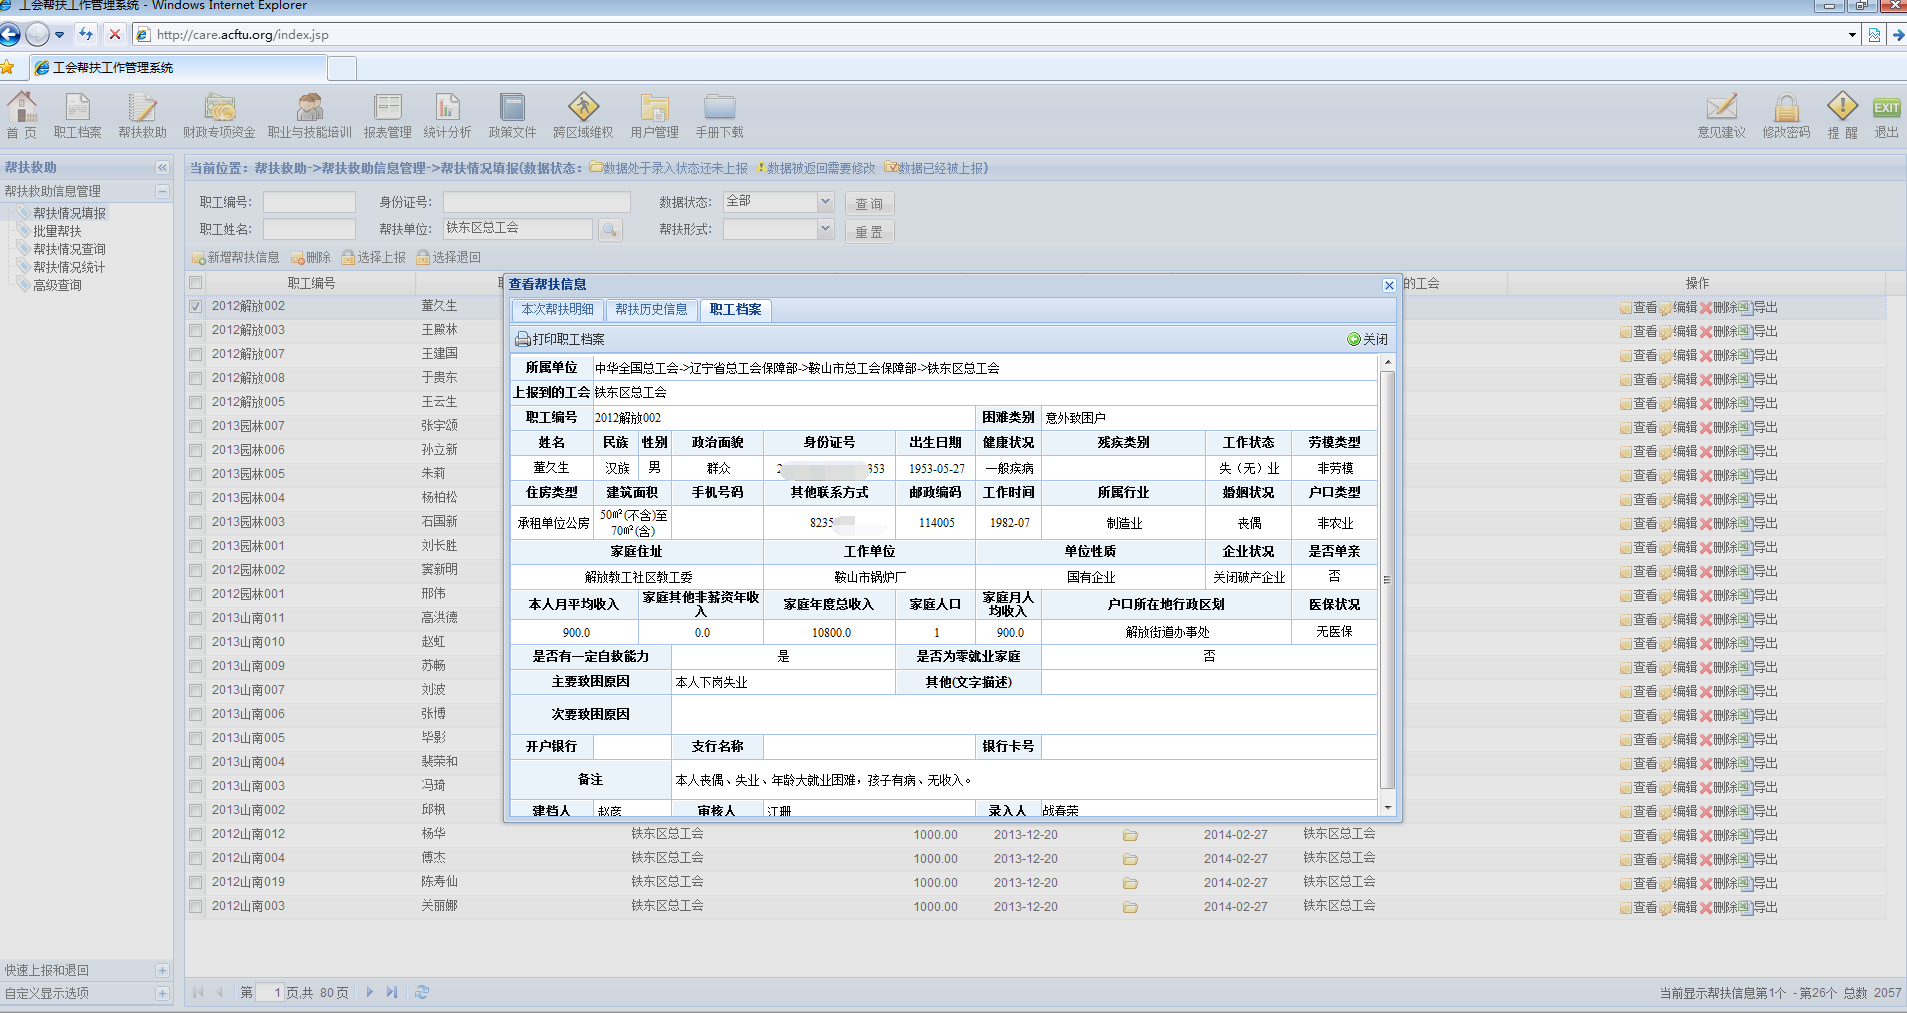
Task: Click 选择上报 button
Action: coord(373,257)
